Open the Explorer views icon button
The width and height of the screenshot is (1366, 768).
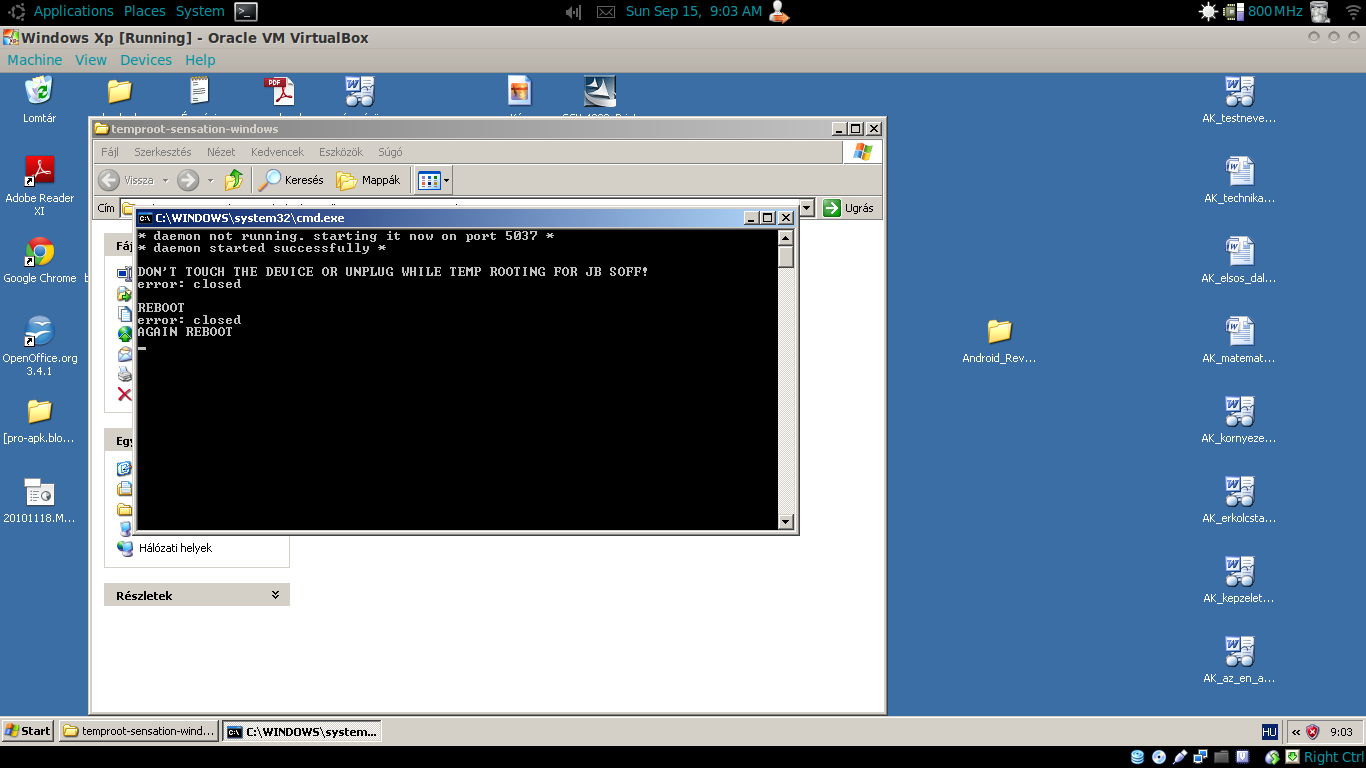click(x=429, y=180)
